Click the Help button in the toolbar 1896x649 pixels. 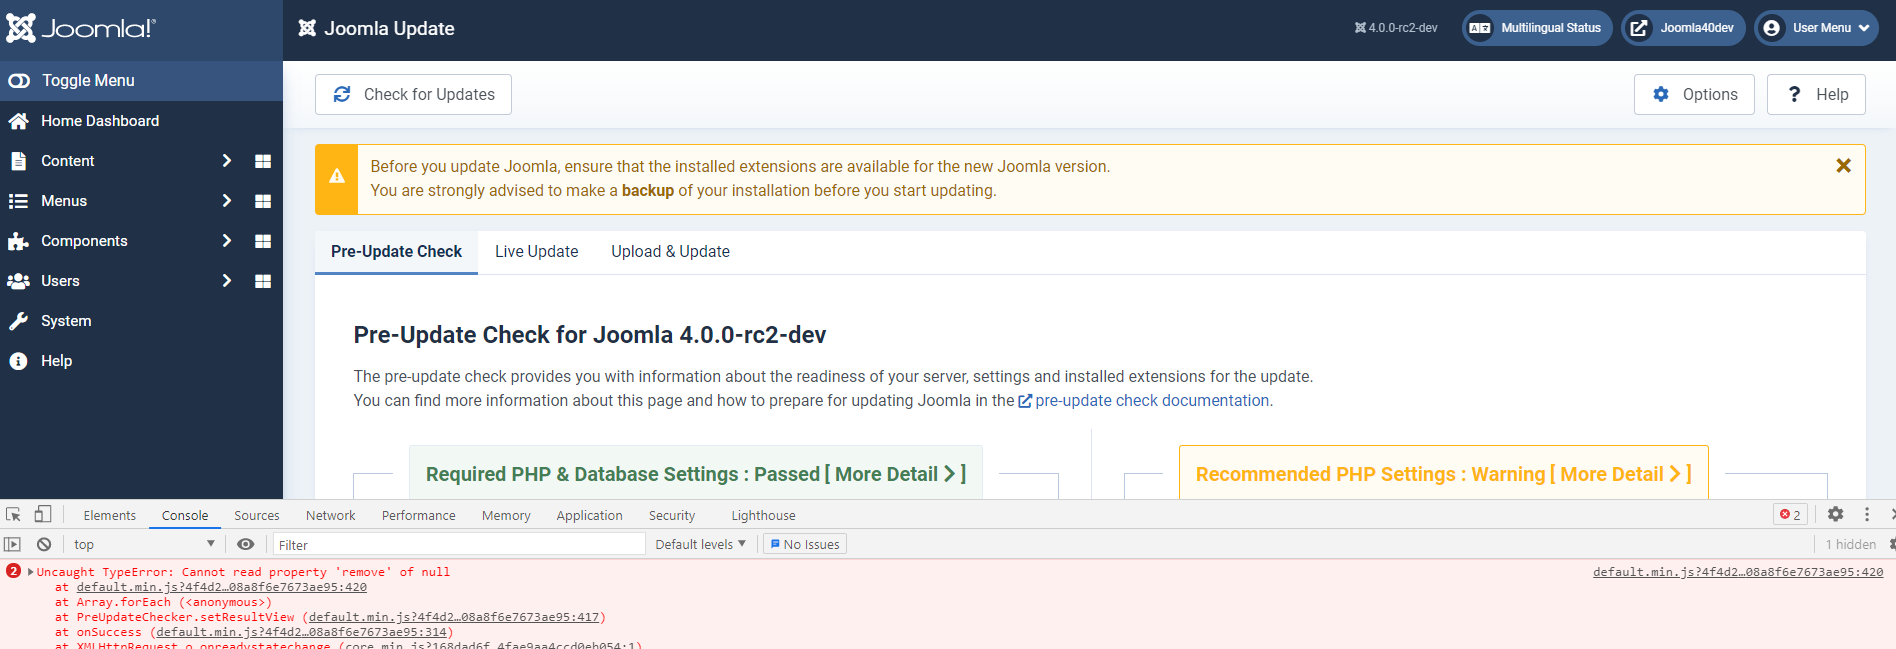(x=1816, y=94)
